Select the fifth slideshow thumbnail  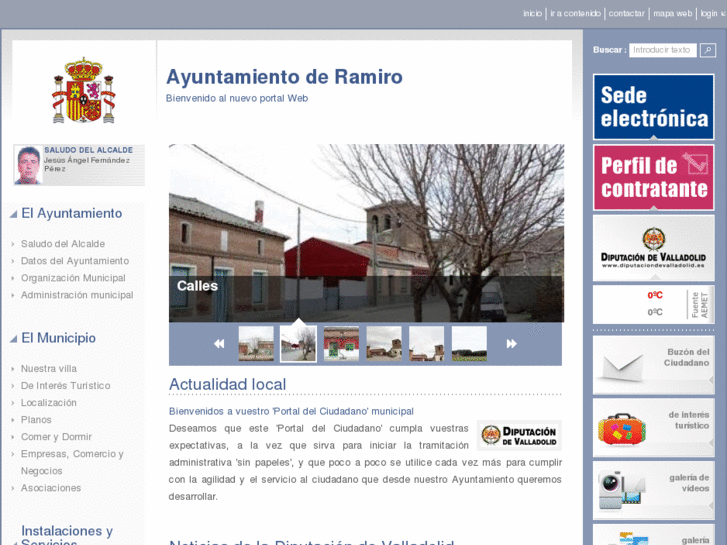coord(427,344)
